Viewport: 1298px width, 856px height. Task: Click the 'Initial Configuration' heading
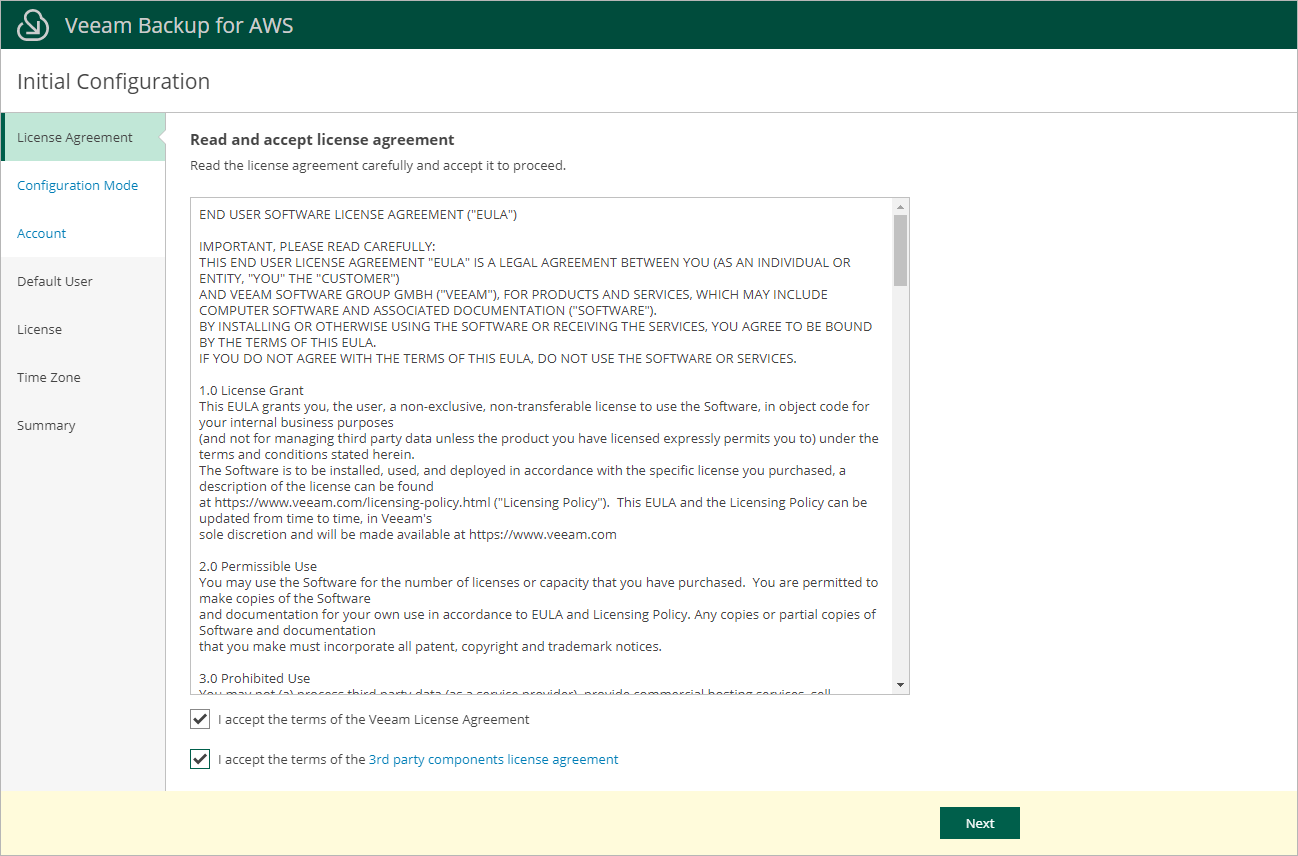coord(114,81)
